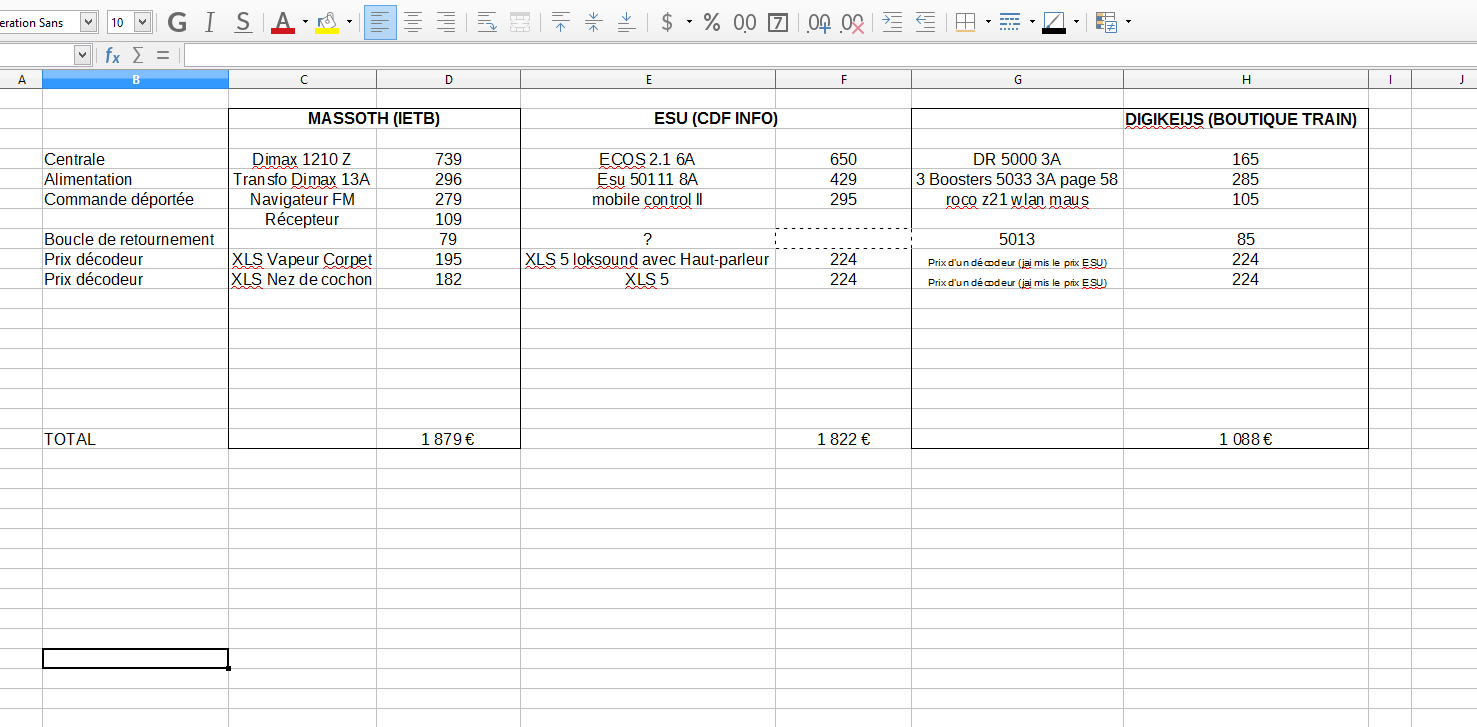
Task: Expand borders dropdown arrow
Action: pos(988,22)
